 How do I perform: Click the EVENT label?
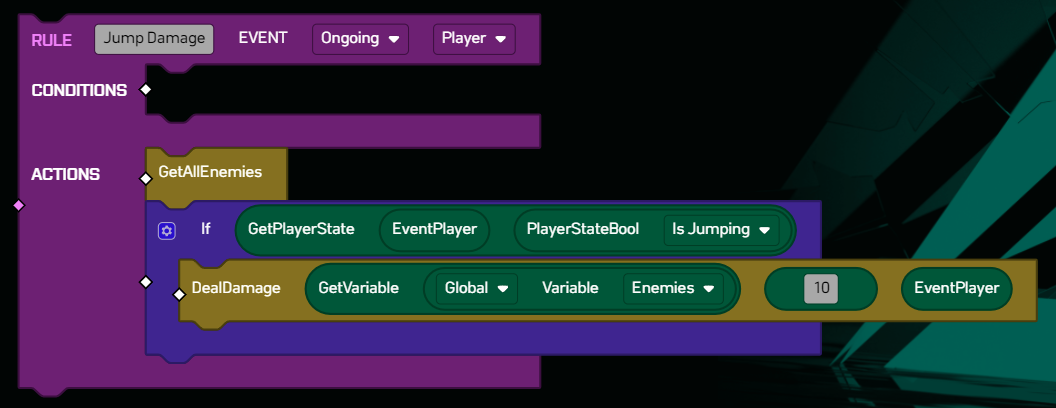click(263, 38)
